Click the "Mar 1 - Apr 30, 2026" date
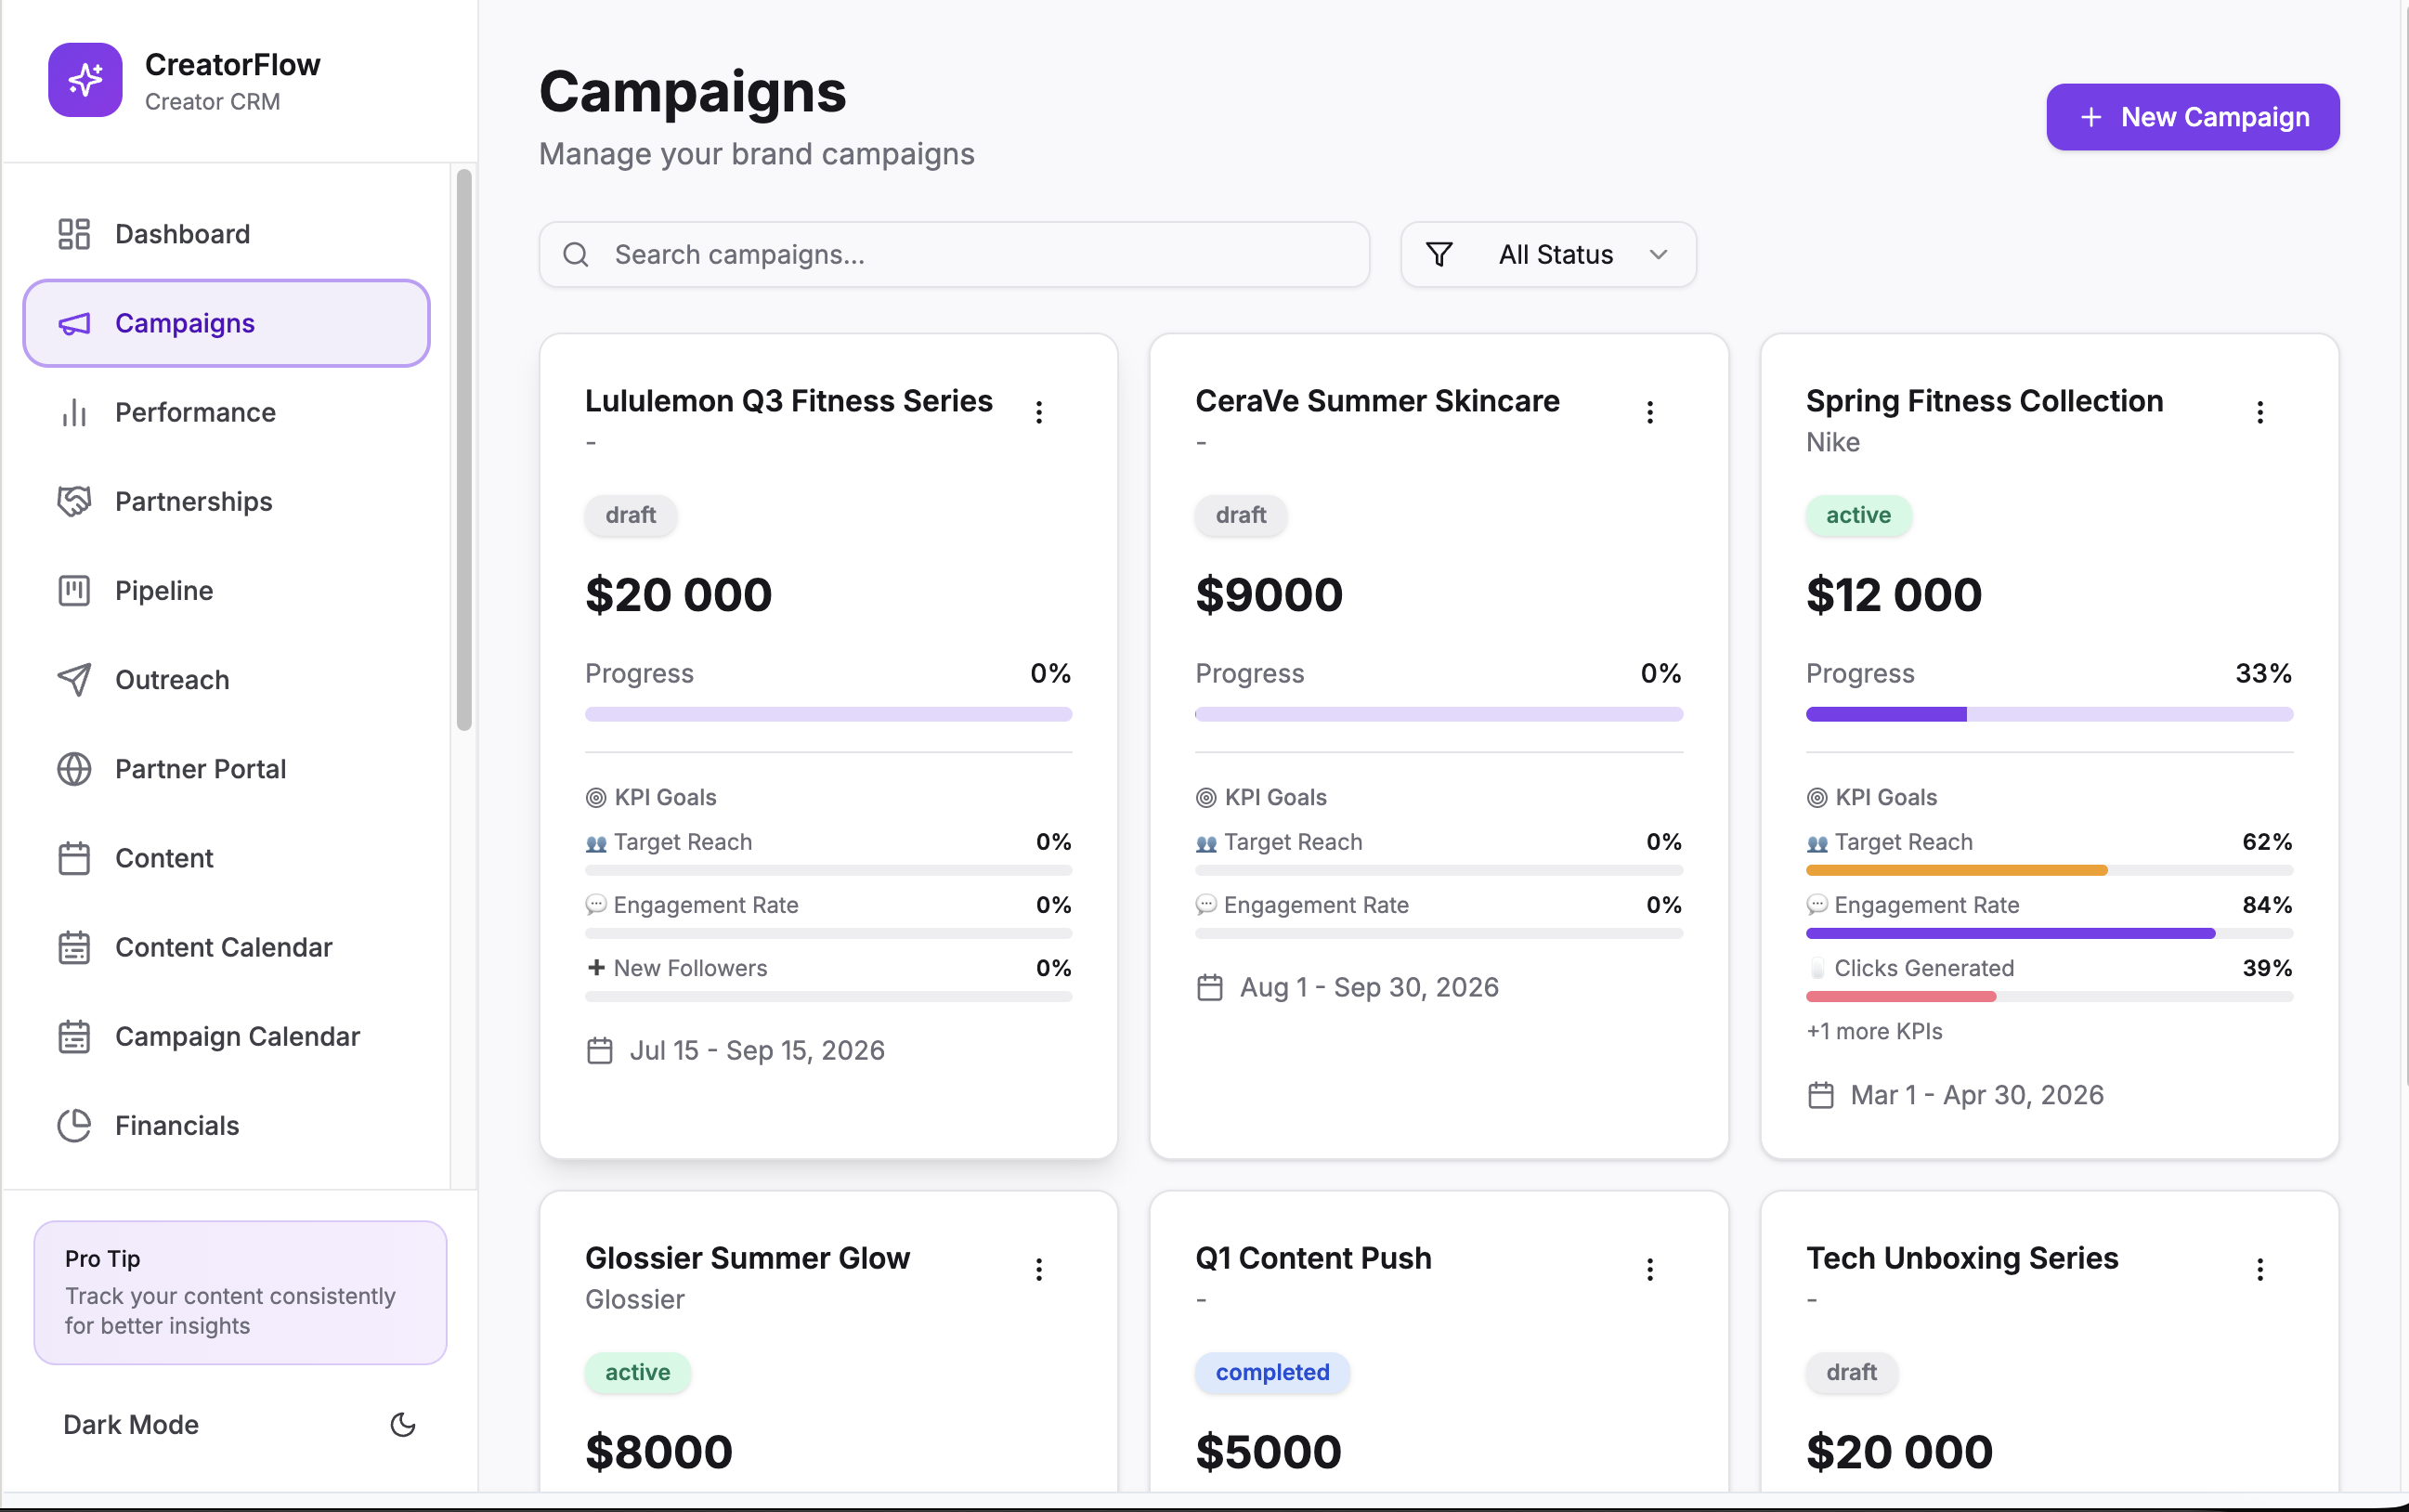The image size is (2409, 1512). pyautogui.click(x=1977, y=1095)
